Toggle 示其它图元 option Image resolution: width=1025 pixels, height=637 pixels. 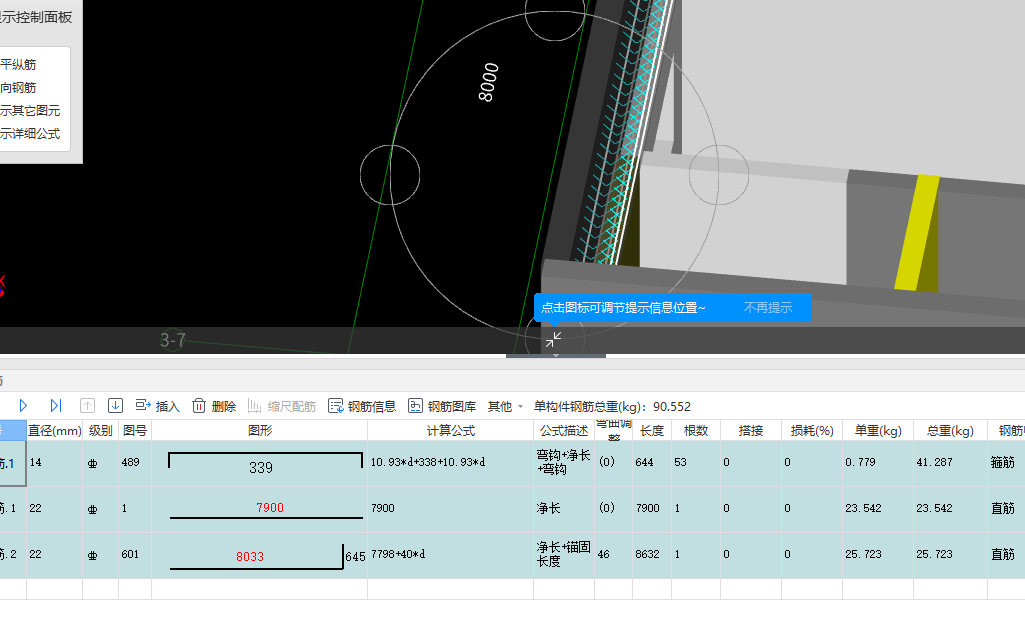coord(30,111)
